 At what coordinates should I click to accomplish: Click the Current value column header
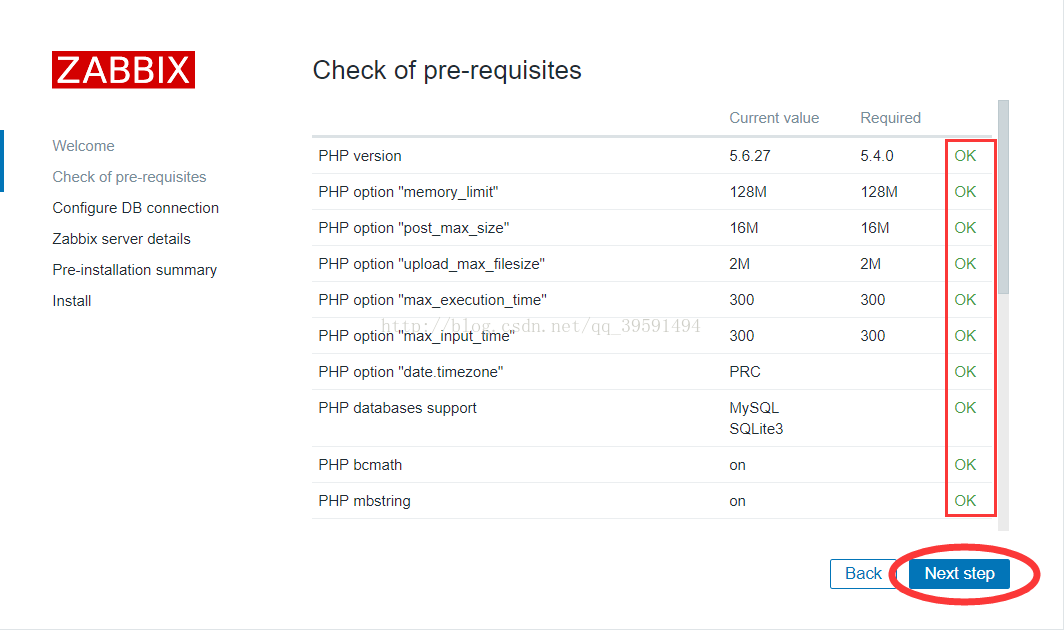(x=774, y=118)
